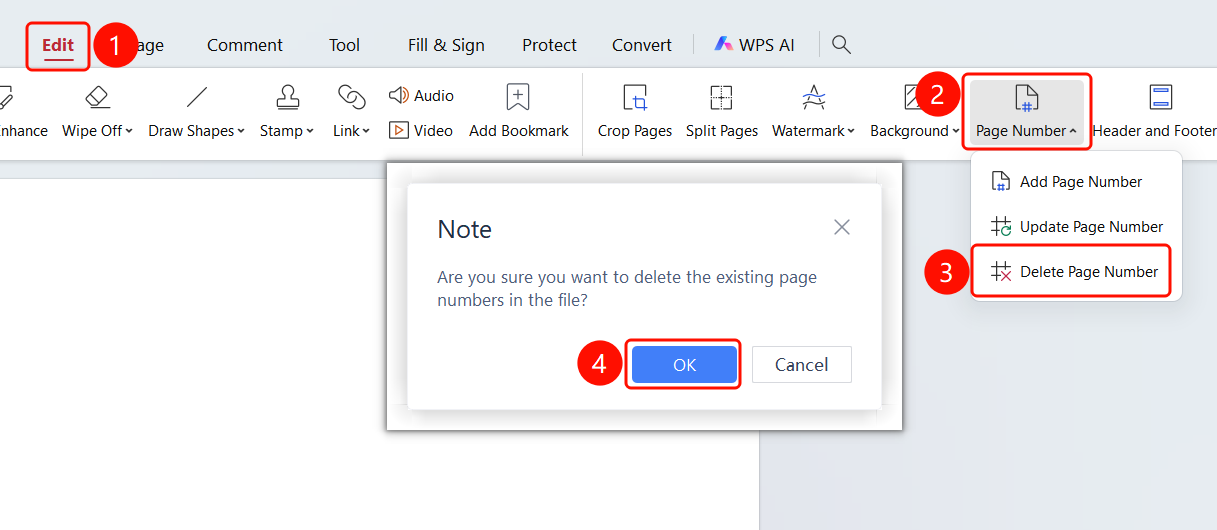Insert Audio into the PDF
The image size is (1217, 530).
[x=421, y=96]
